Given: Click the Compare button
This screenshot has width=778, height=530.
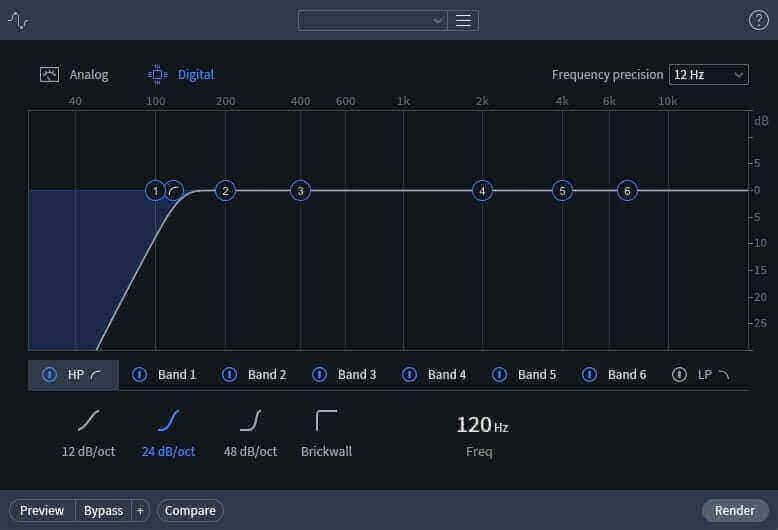Looking at the screenshot, I should click(x=190, y=510).
